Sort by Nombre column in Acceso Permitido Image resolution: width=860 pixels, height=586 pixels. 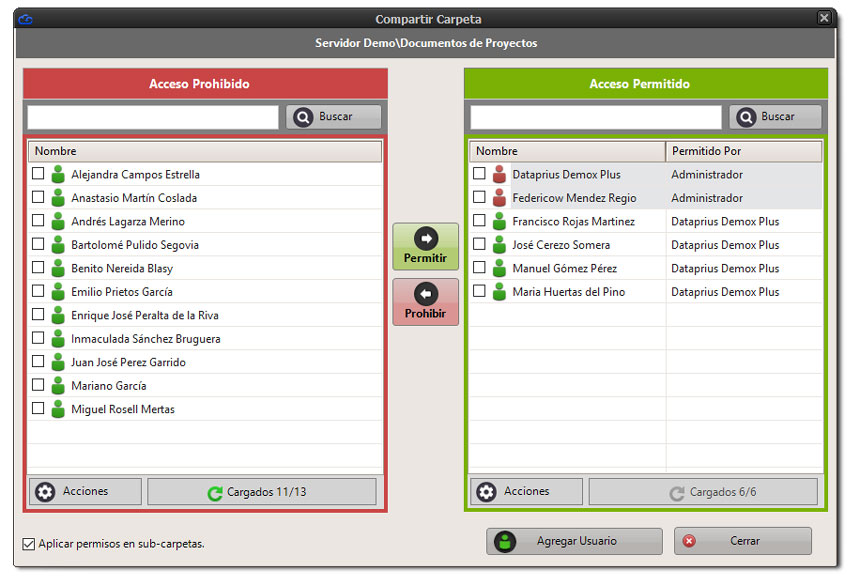pyautogui.click(x=568, y=151)
